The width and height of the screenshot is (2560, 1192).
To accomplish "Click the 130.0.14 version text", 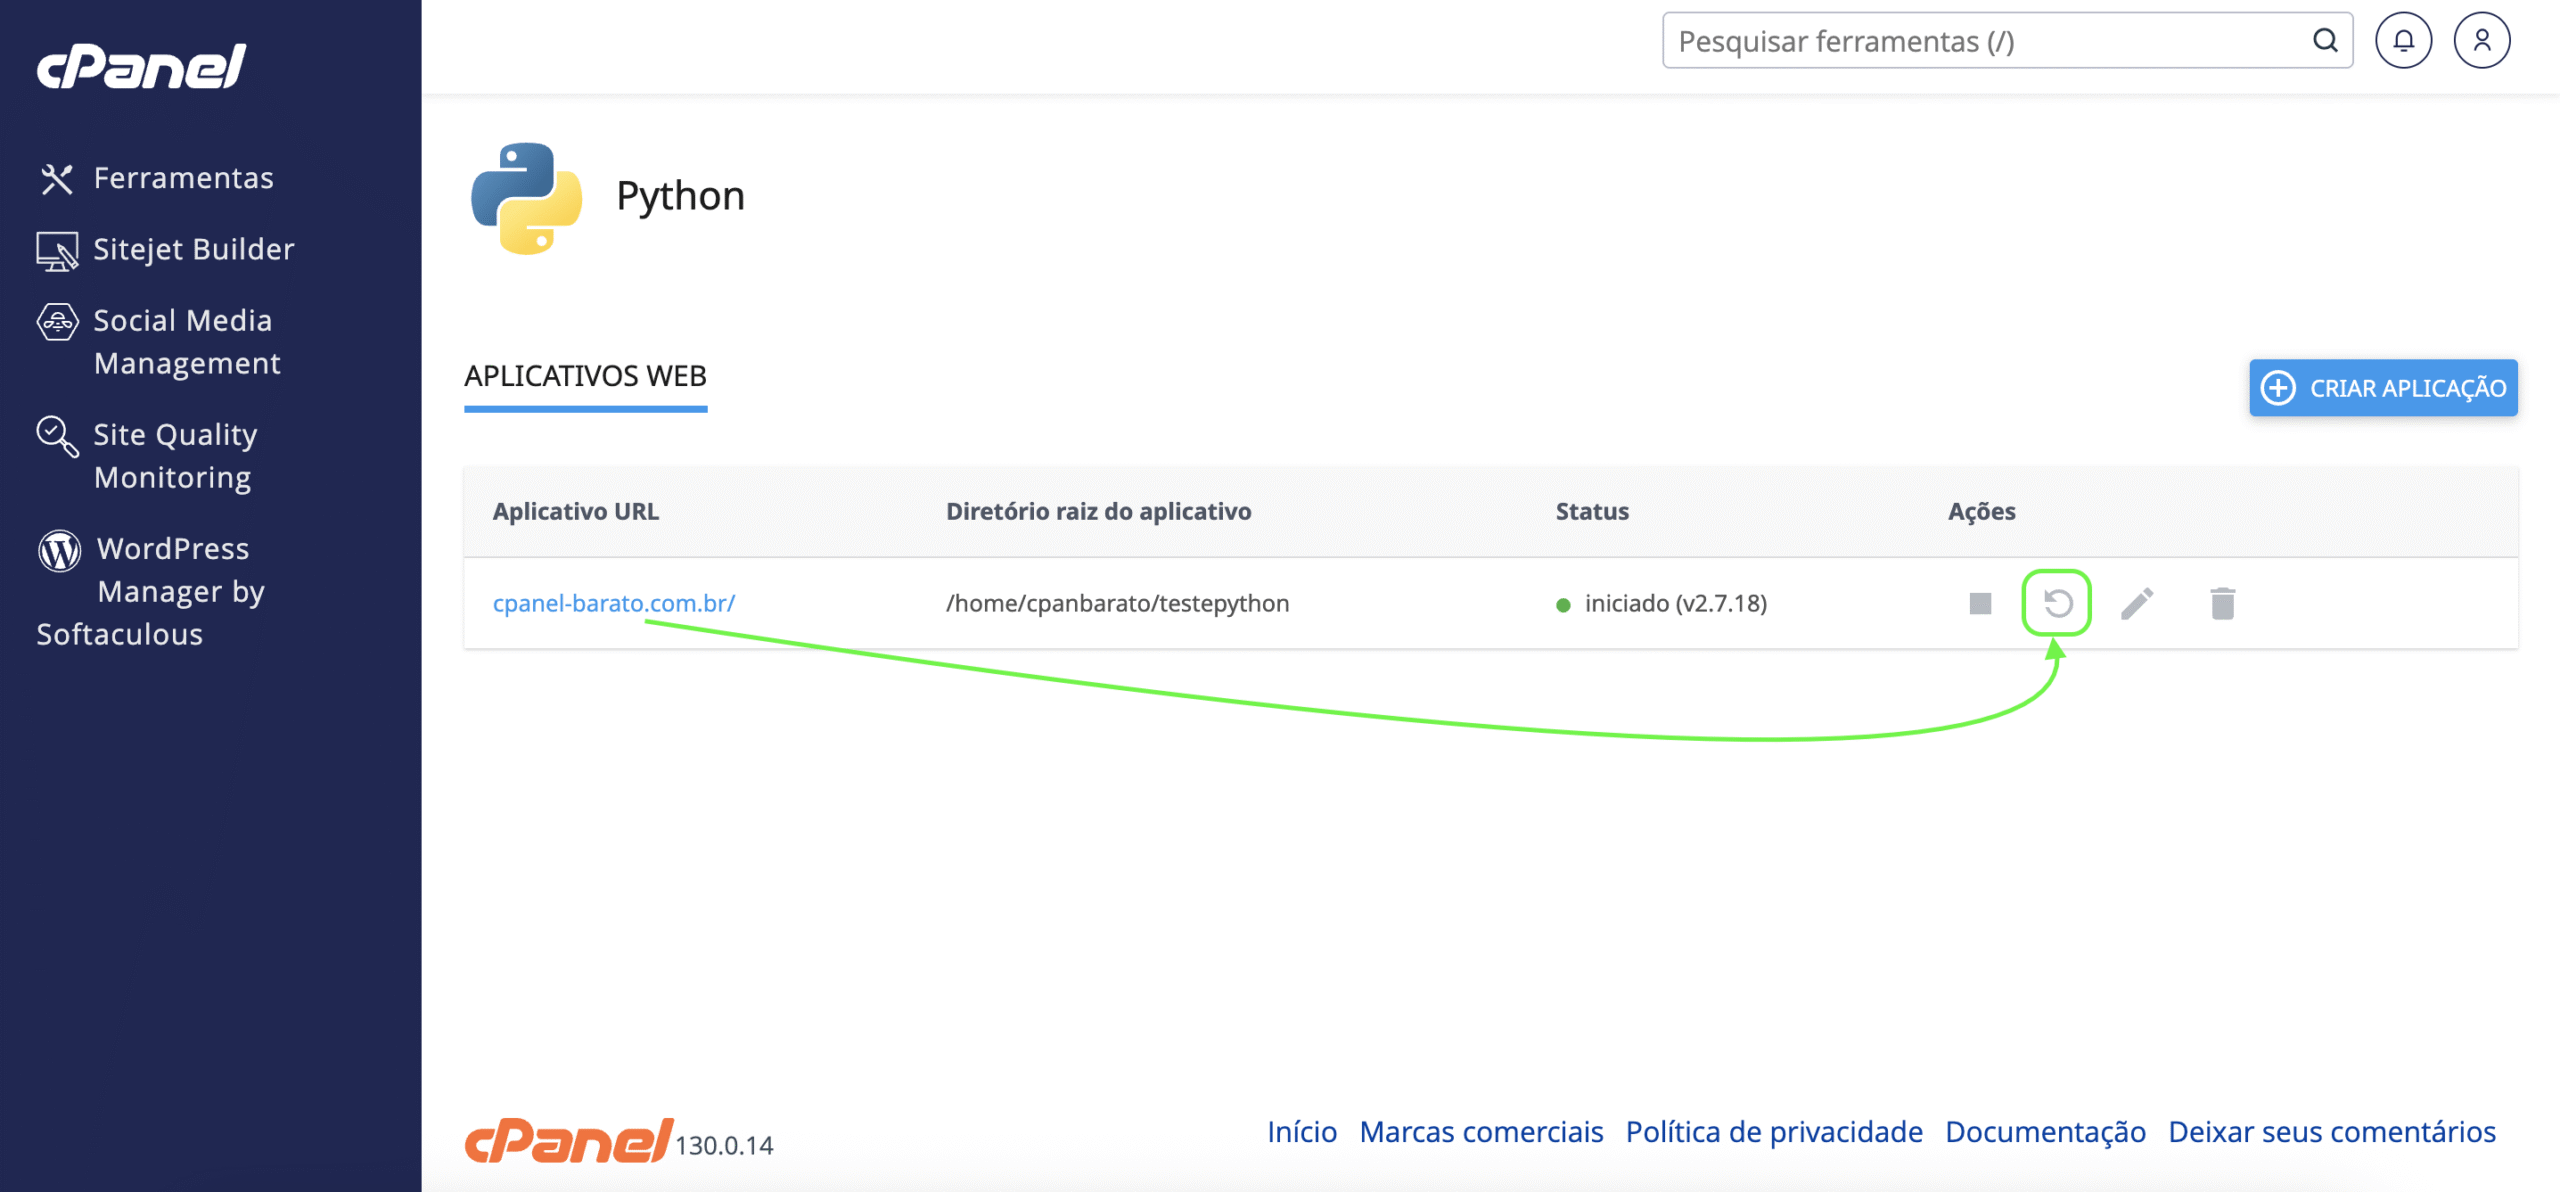I will [724, 1146].
